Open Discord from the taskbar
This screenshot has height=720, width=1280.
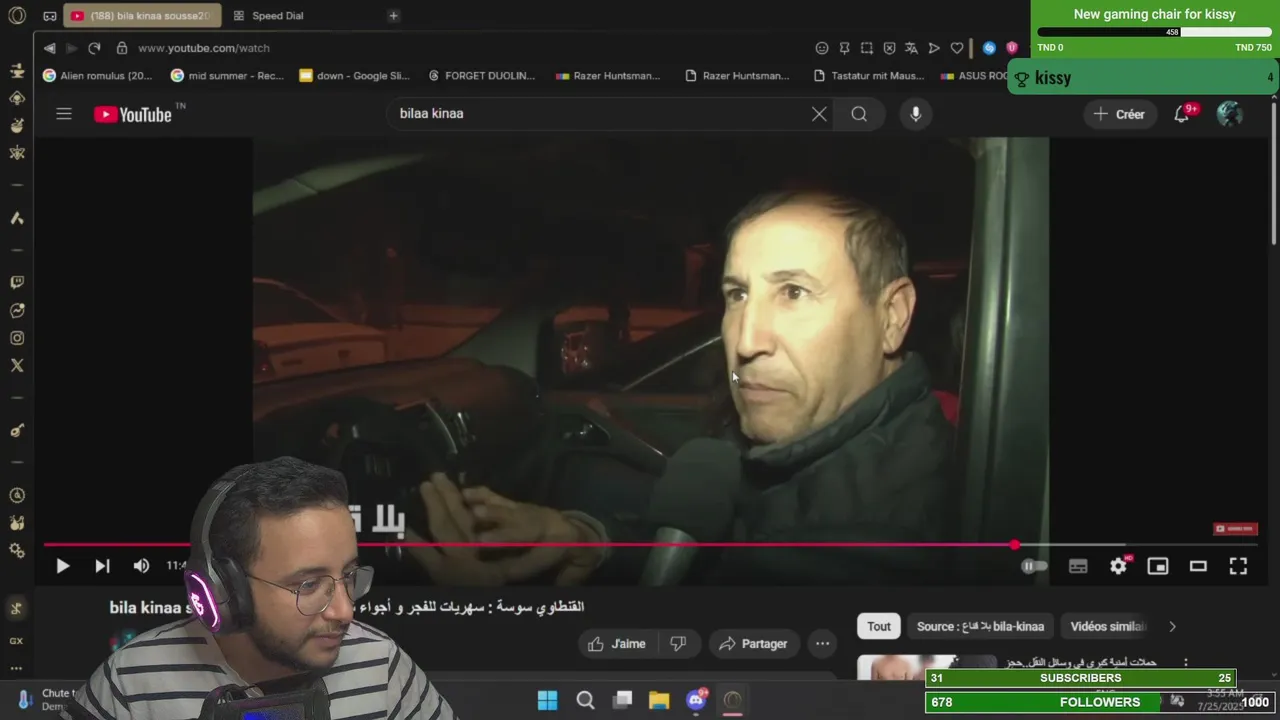pyautogui.click(x=696, y=700)
